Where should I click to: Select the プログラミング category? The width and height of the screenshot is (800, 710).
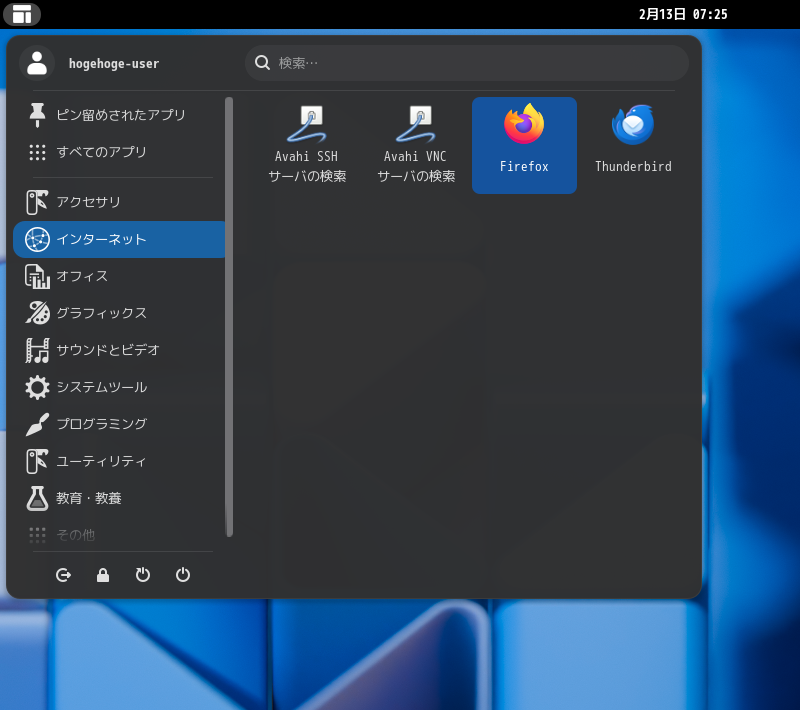click(119, 424)
